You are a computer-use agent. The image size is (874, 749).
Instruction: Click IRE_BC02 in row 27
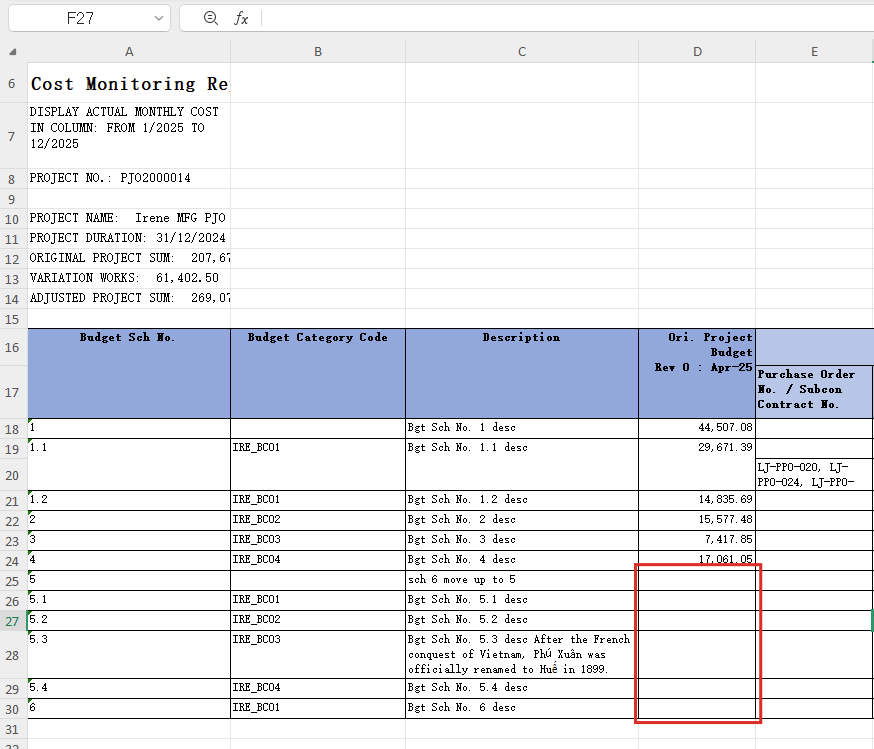pos(318,621)
